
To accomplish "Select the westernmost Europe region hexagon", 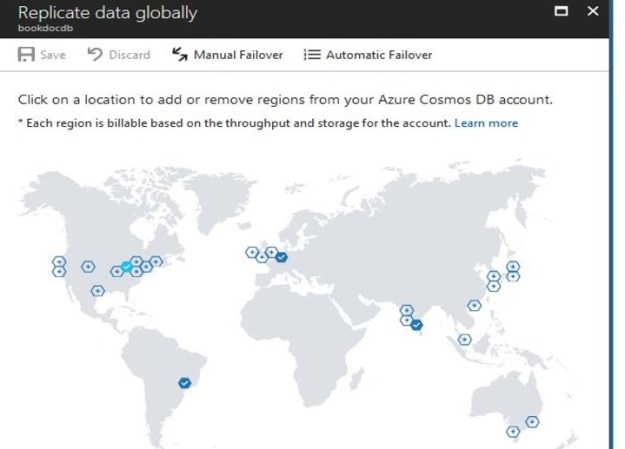I will pyautogui.click(x=252, y=252).
